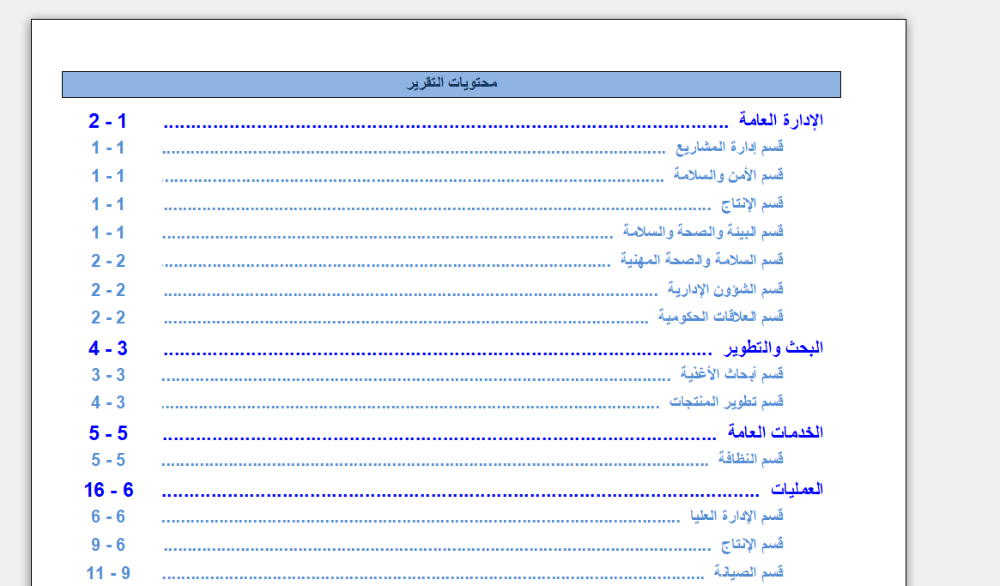Go to 'قسم إدارة المشاريع' entry
1000x586 pixels.
[x=730, y=147]
